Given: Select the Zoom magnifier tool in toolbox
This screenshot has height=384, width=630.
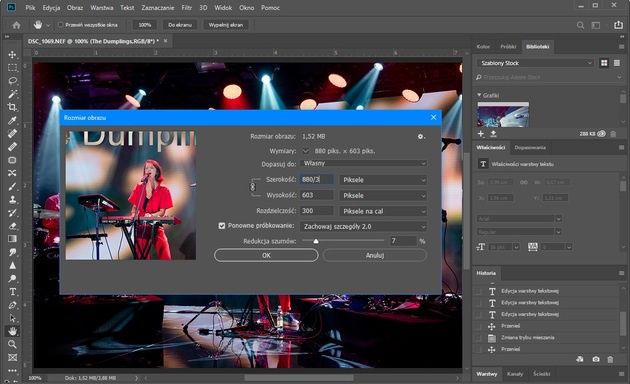Looking at the screenshot, I should click(12, 344).
